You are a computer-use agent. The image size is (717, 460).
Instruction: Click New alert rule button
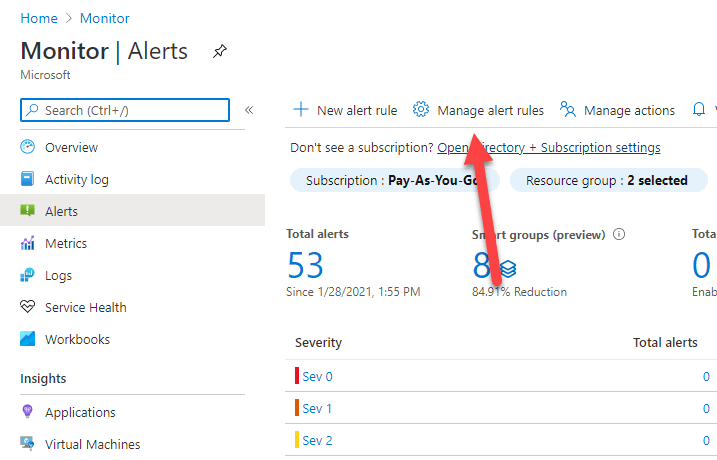pyautogui.click(x=345, y=110)
